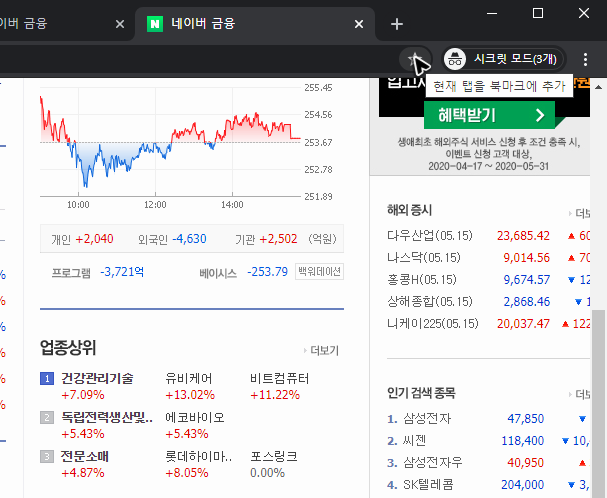Open the 전문소매 sector link

click(84, 456)
